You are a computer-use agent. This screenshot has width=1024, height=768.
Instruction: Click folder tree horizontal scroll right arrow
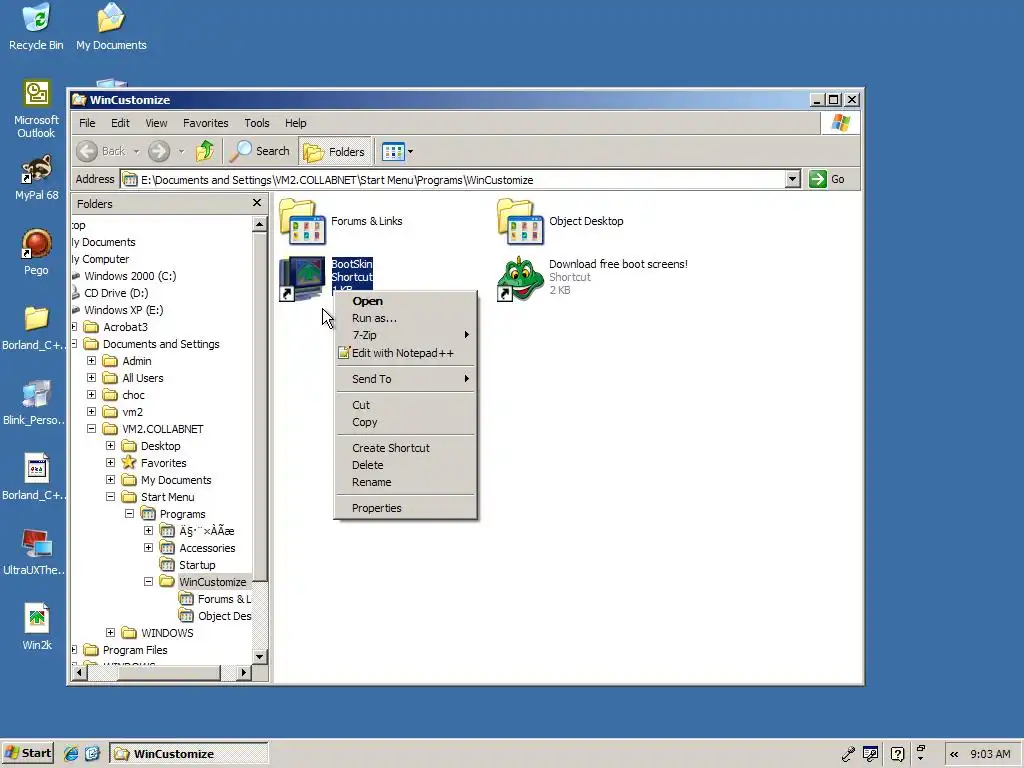click(x=243, y=672)
